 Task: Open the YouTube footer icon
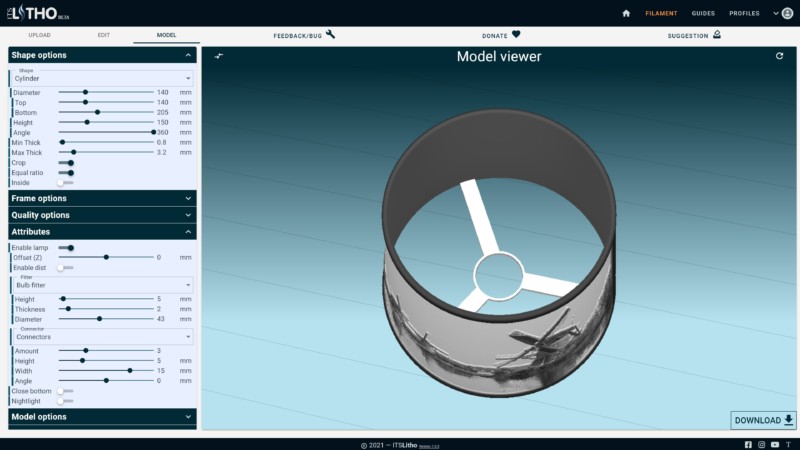[774, 445]
